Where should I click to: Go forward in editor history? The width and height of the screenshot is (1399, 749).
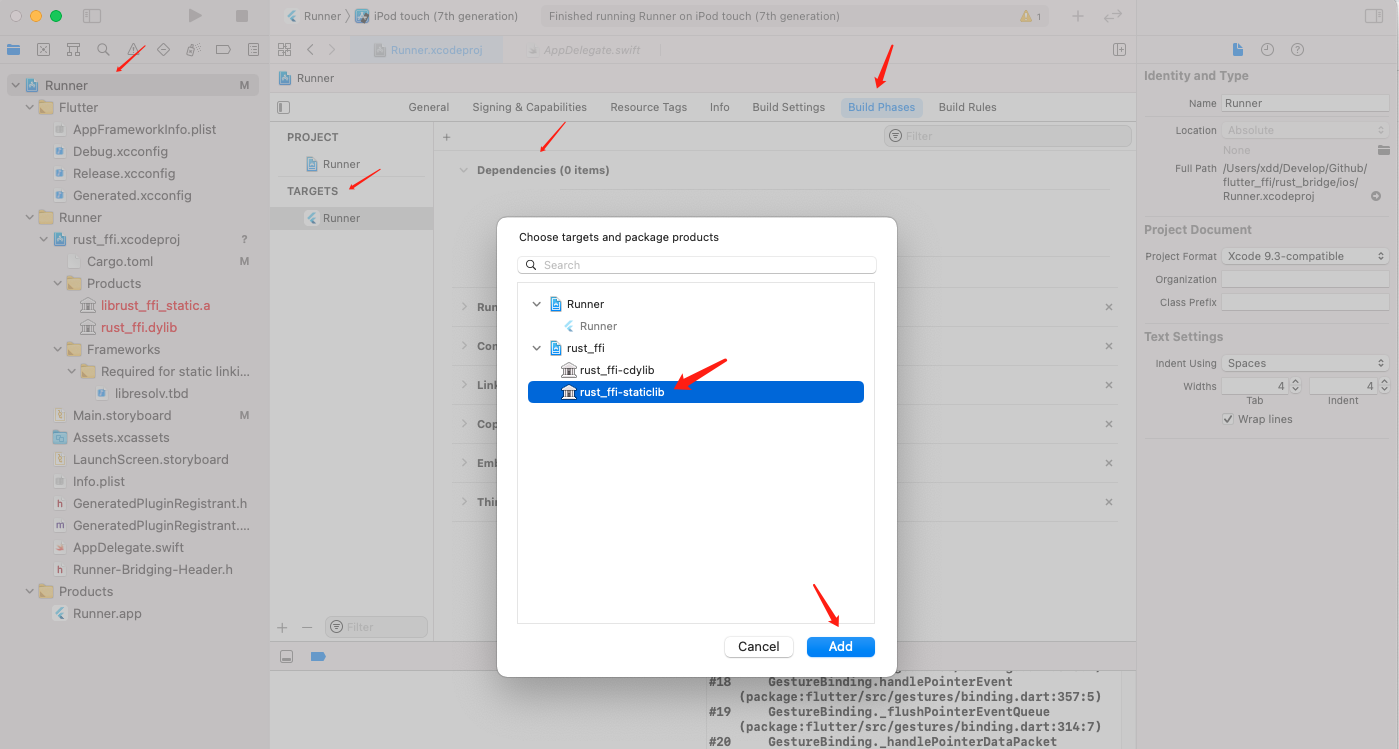tap(332, 49)
